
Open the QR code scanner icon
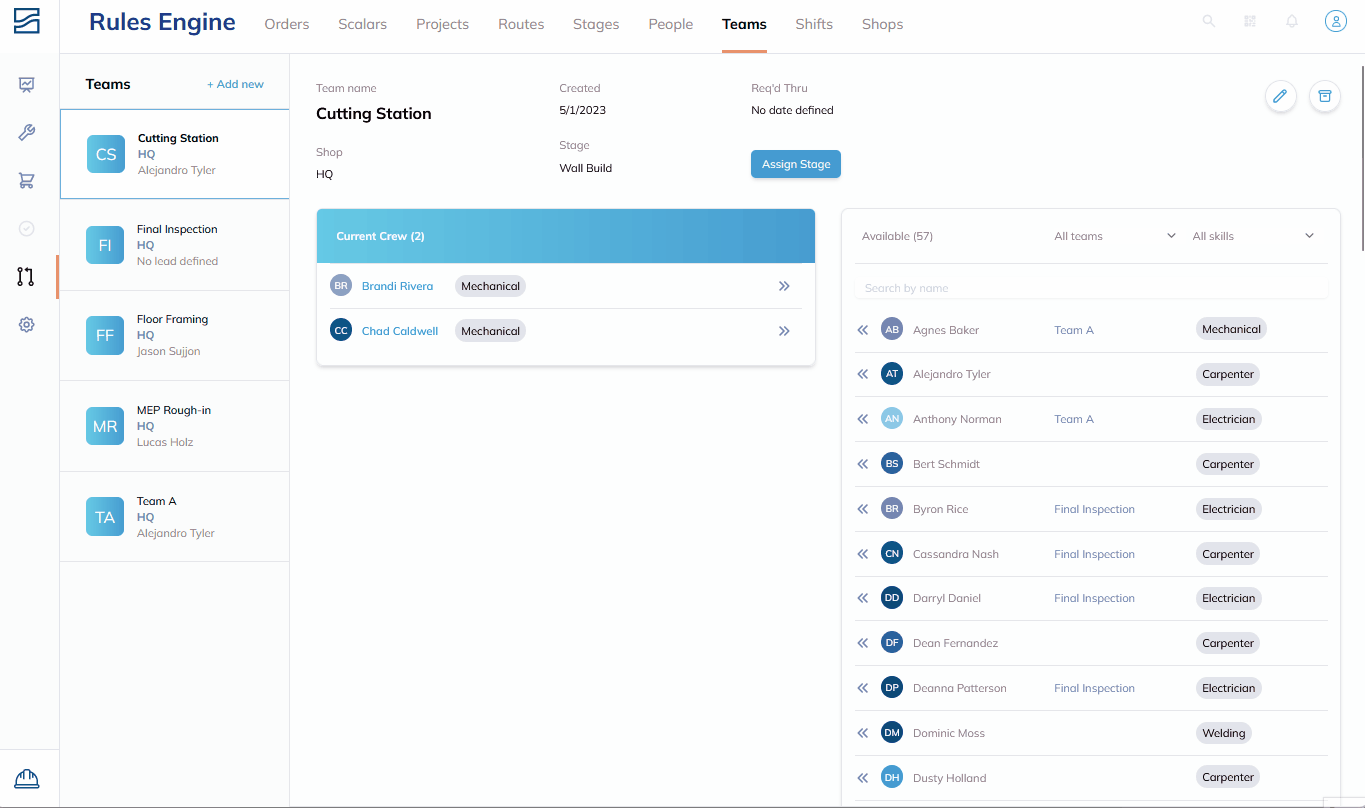1250,21
